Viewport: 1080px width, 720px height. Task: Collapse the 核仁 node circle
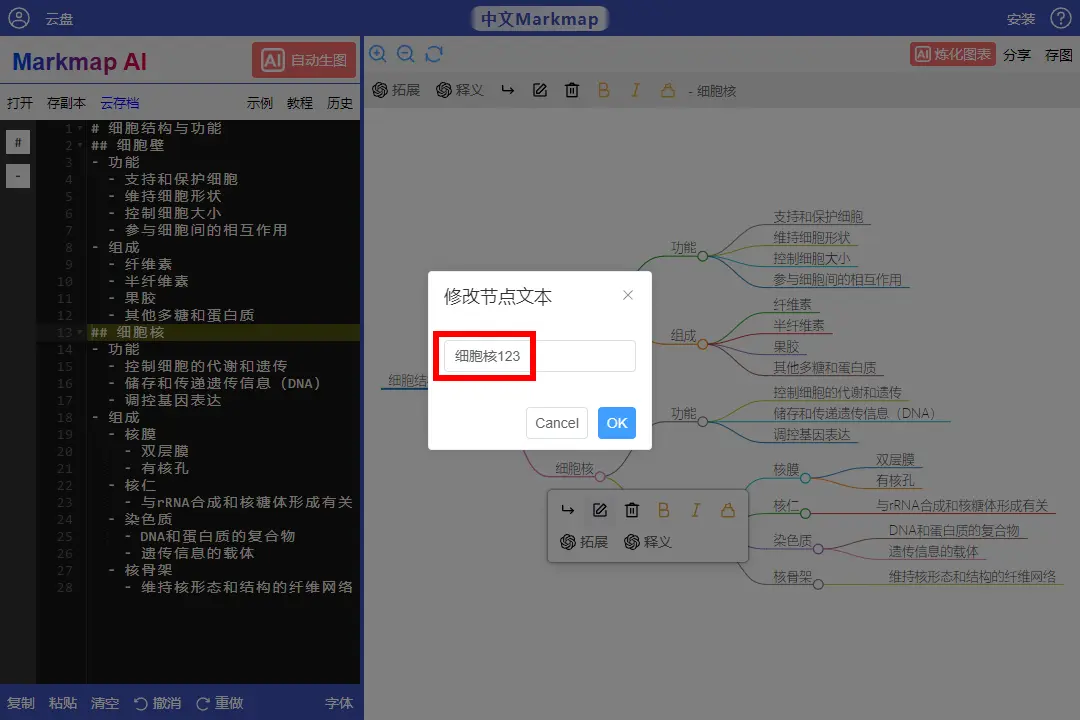coord(805,513)
